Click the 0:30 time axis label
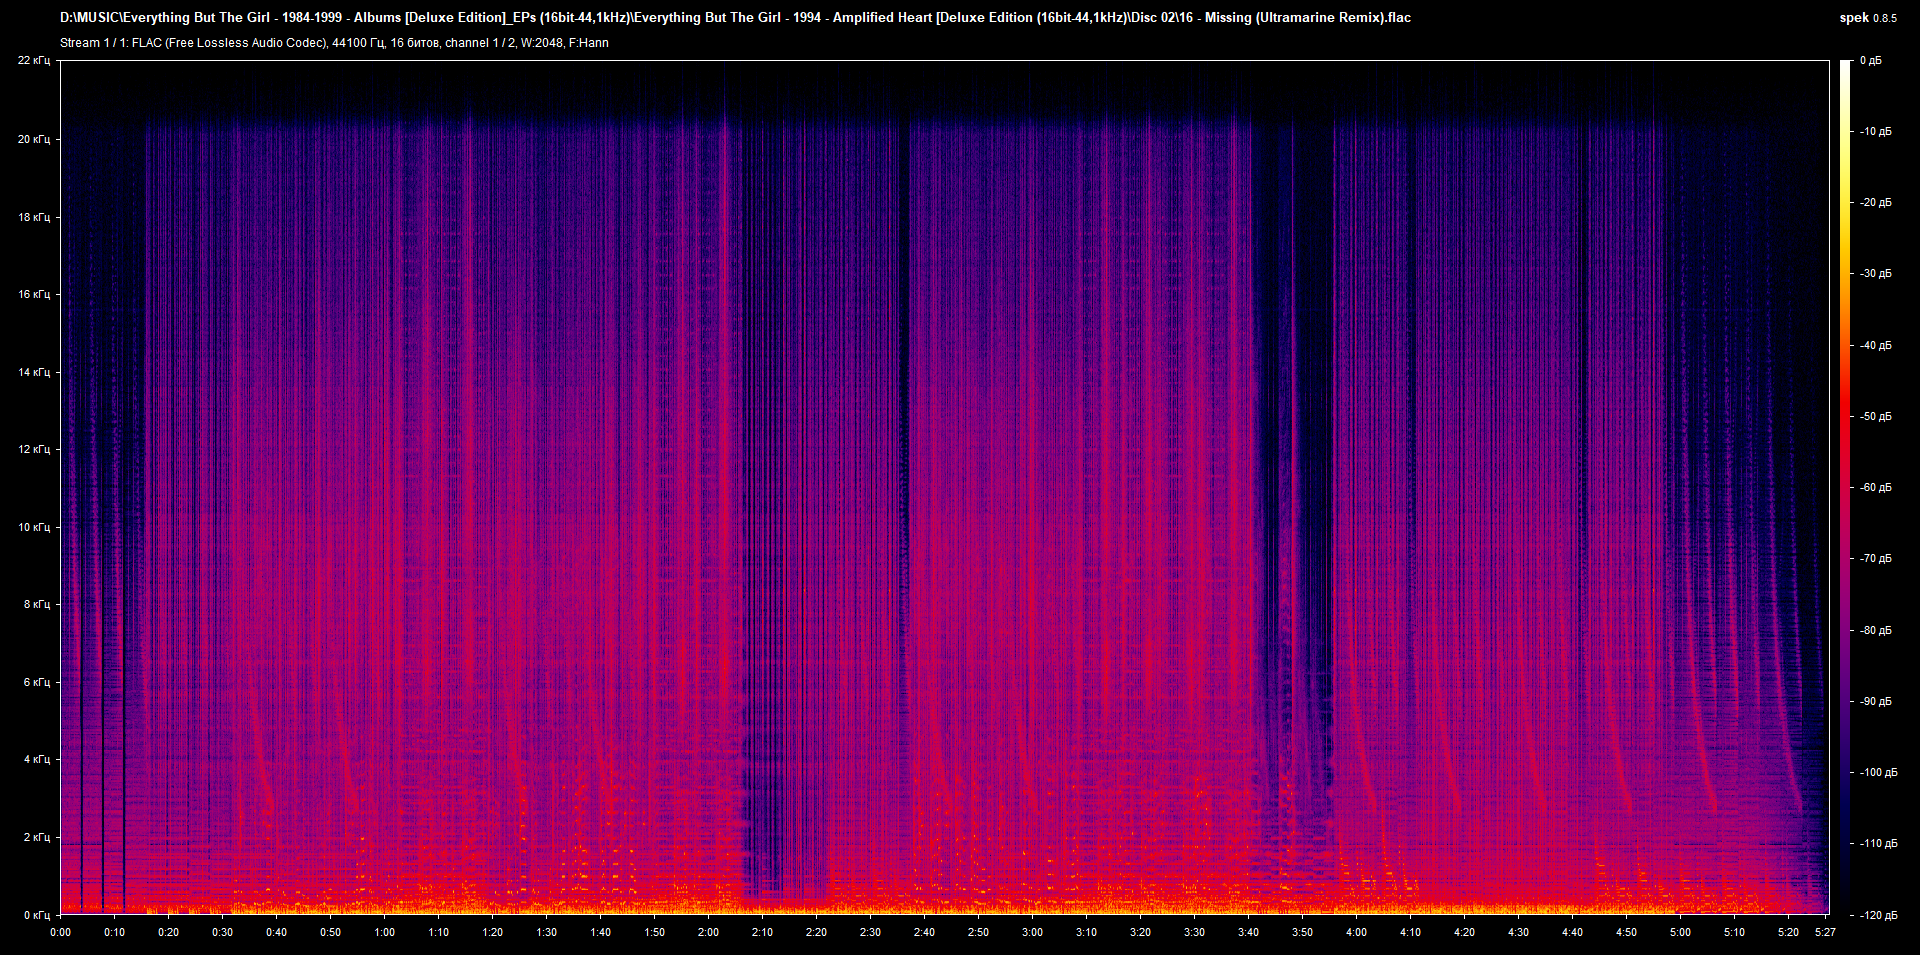1920x955 pixels. click(x=223, y=933)
